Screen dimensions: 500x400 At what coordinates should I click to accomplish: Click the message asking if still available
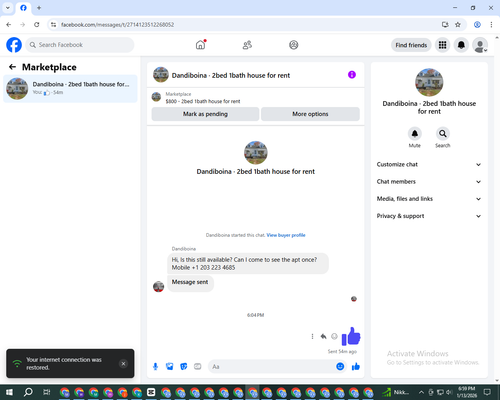248,263
